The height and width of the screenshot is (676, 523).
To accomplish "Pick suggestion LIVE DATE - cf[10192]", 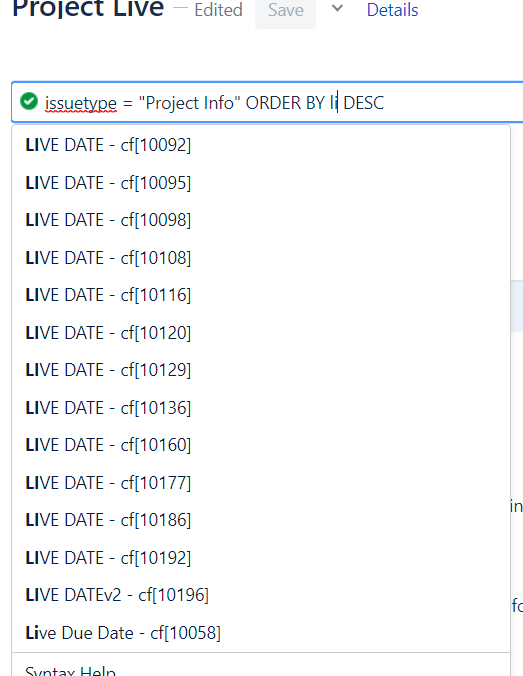I will [261, 558].
